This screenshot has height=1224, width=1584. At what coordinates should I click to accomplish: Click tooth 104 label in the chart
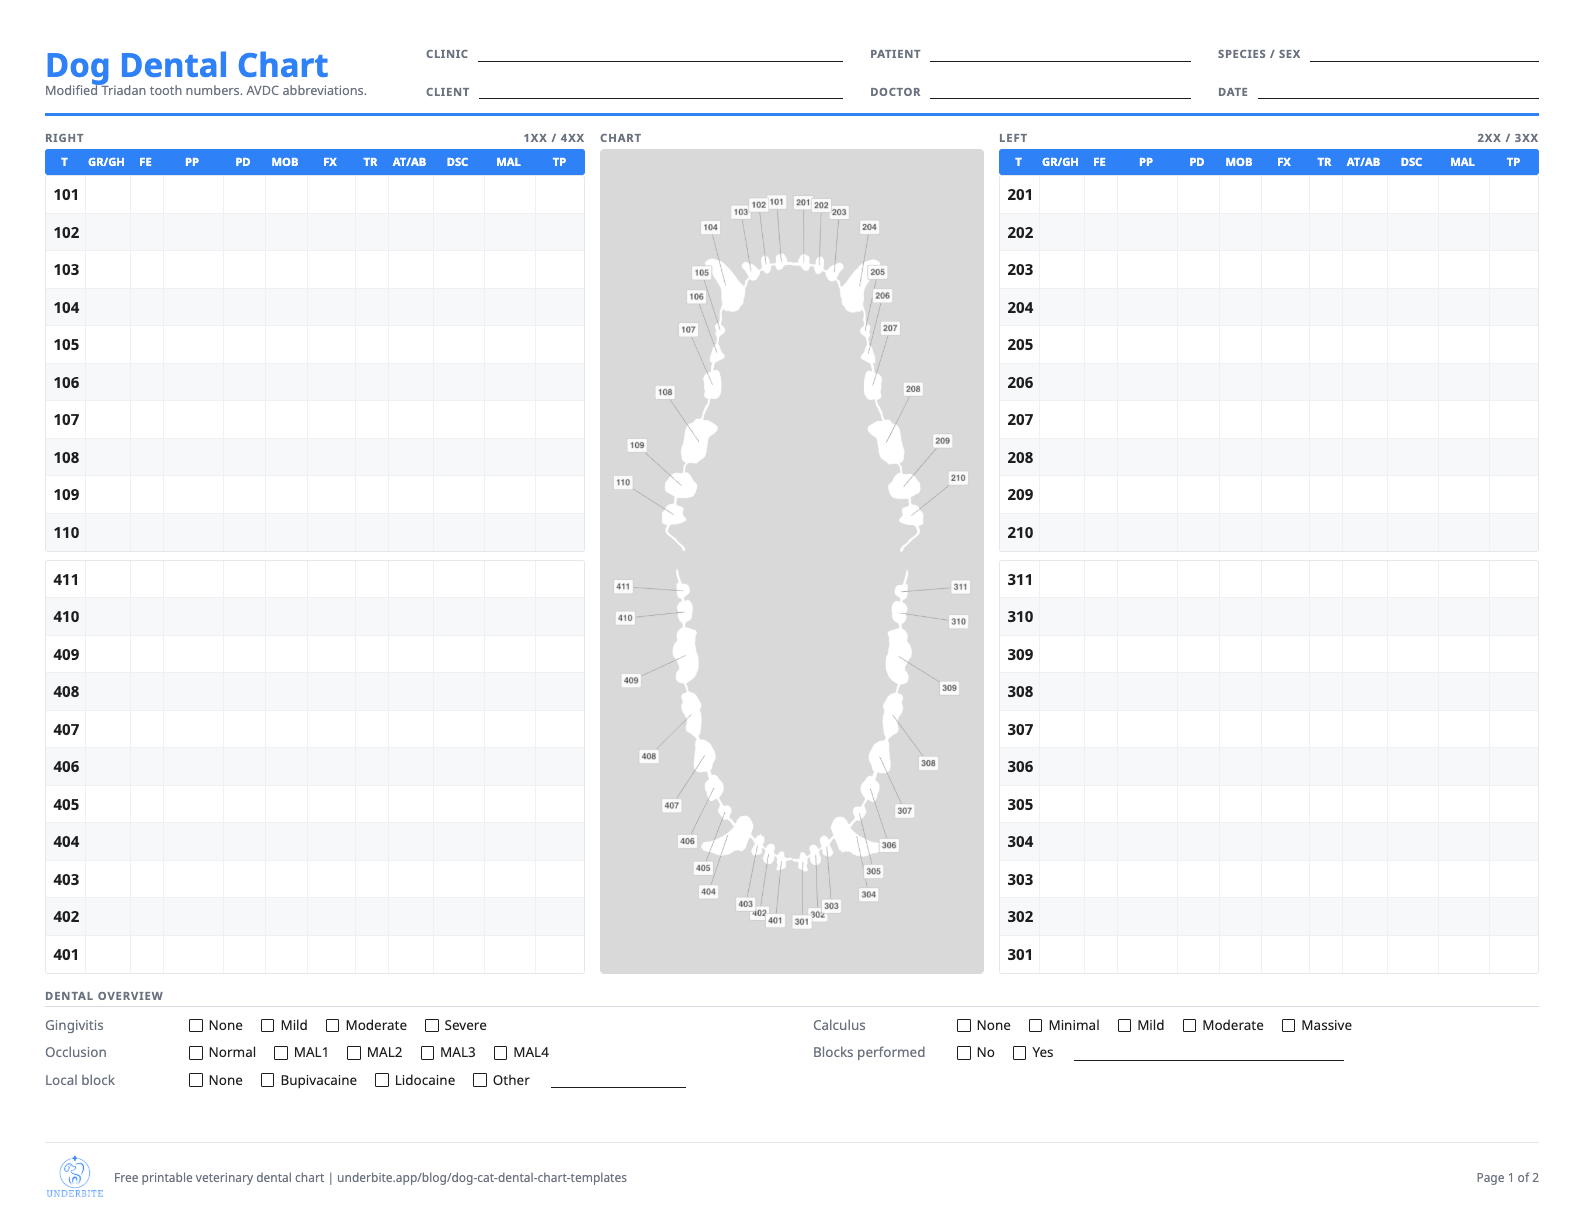710,227
